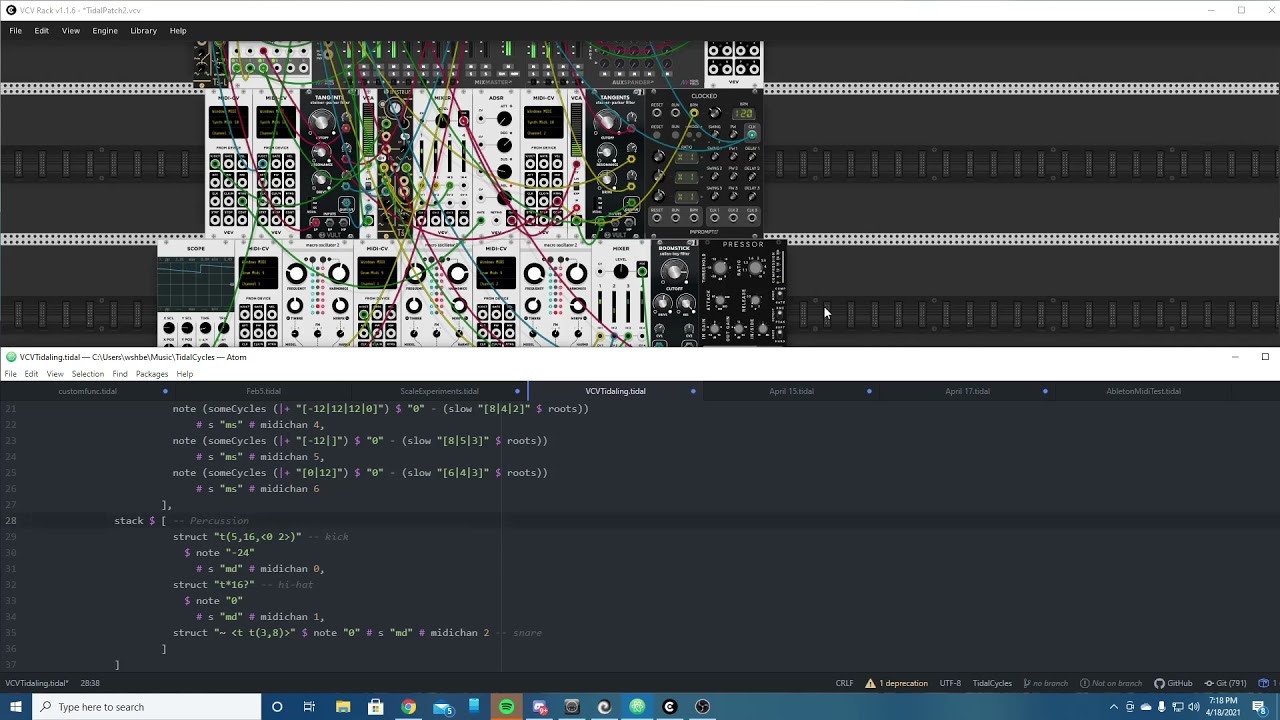Click the VCVTidaling.tidal file name in status bar
The width and height of the screenshot is (1280, 720).
(x=36, y=683)
